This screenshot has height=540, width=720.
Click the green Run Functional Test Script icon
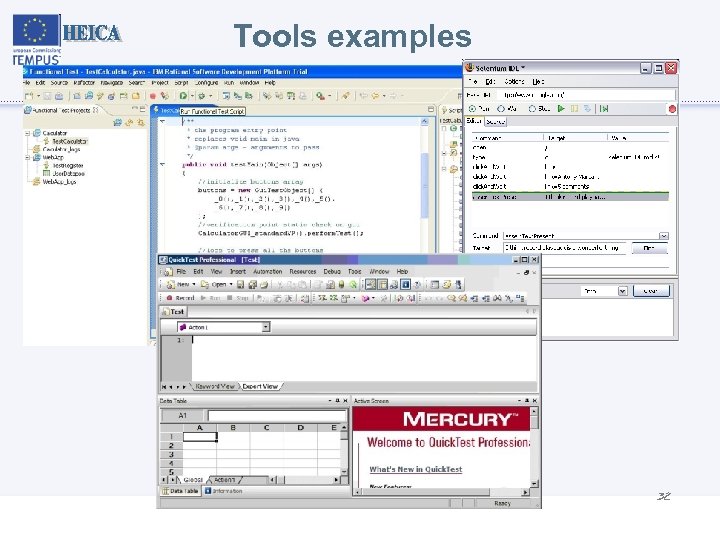pos(183,96)
